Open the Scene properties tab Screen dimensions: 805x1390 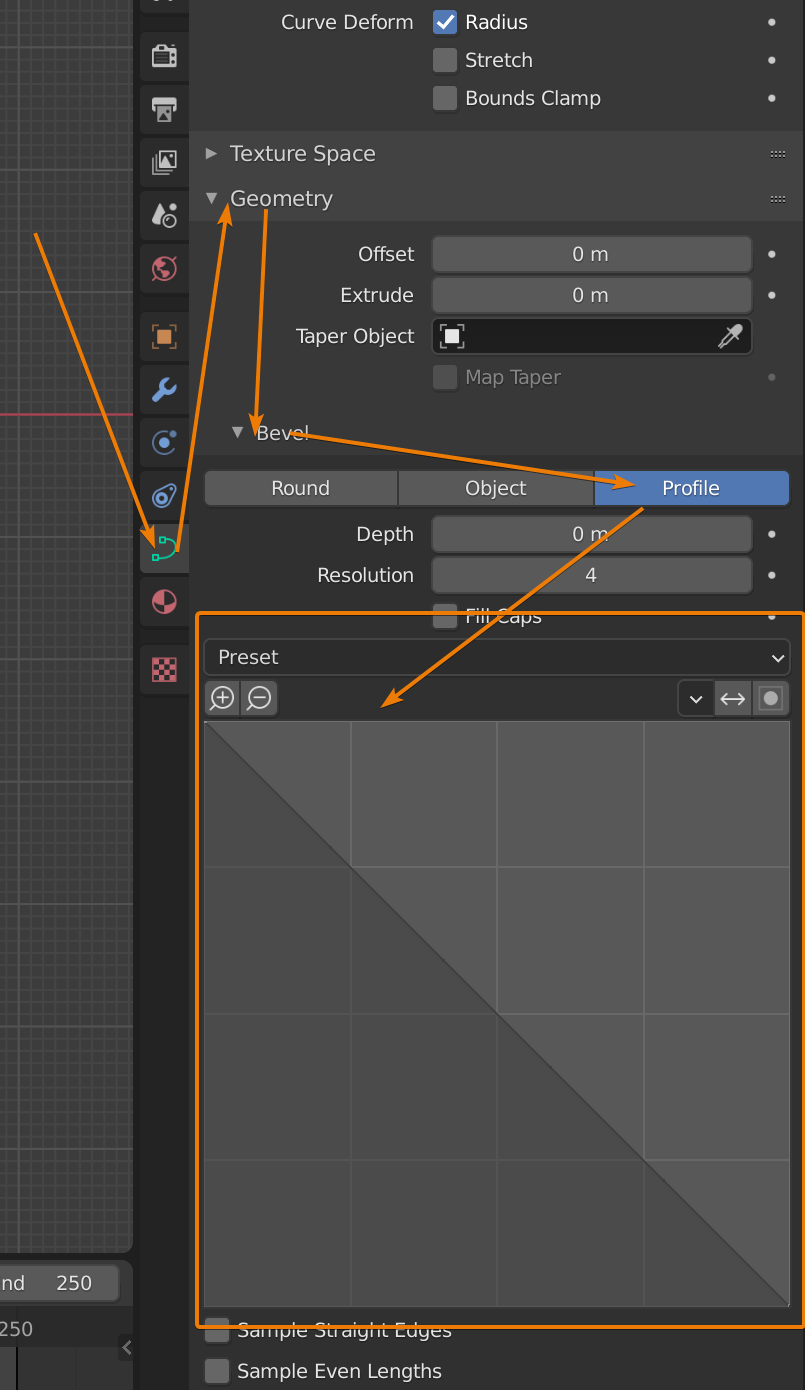pos(164,214)
